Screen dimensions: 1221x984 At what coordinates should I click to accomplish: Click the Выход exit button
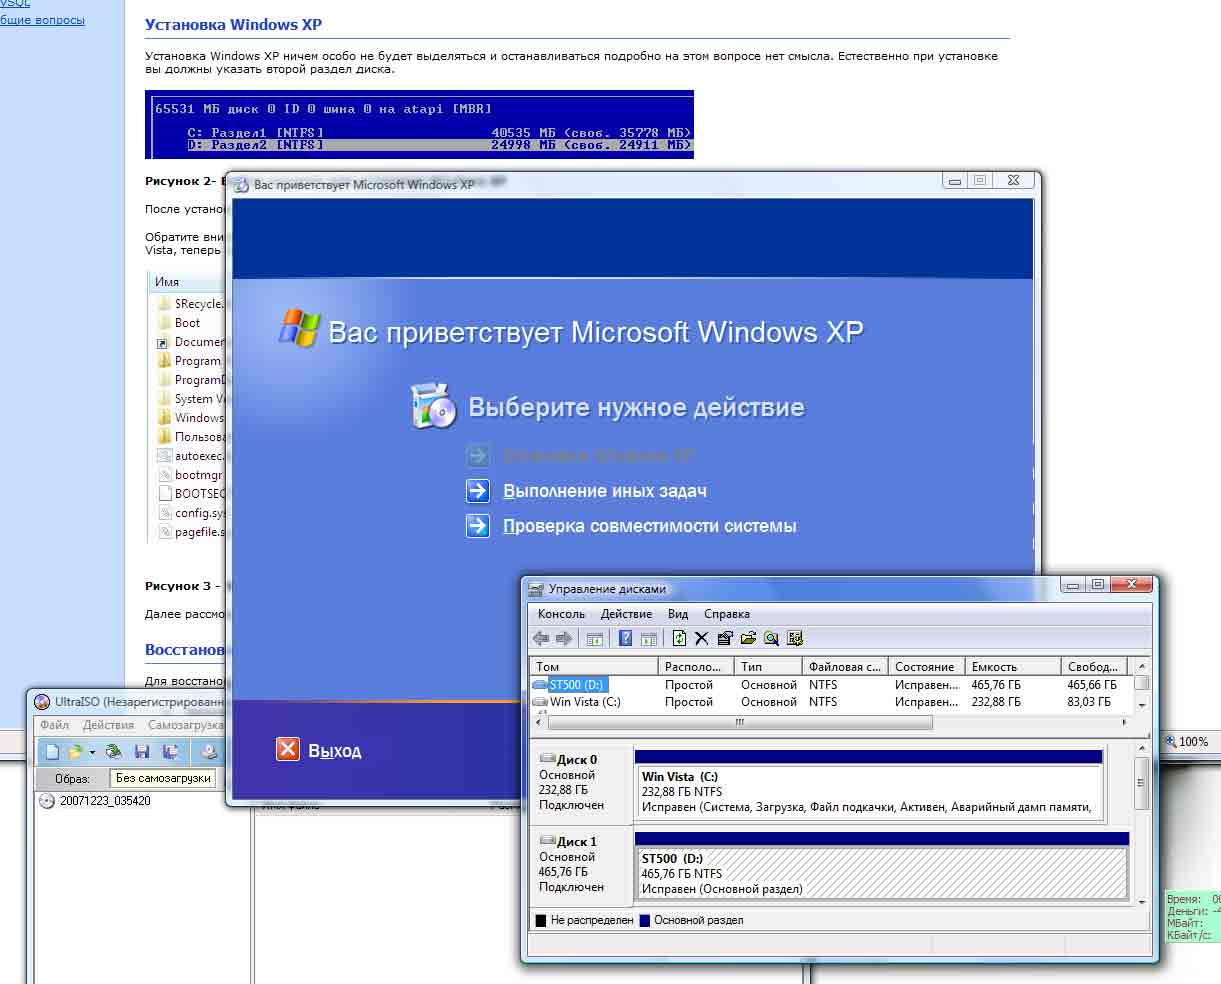(319, 750)
